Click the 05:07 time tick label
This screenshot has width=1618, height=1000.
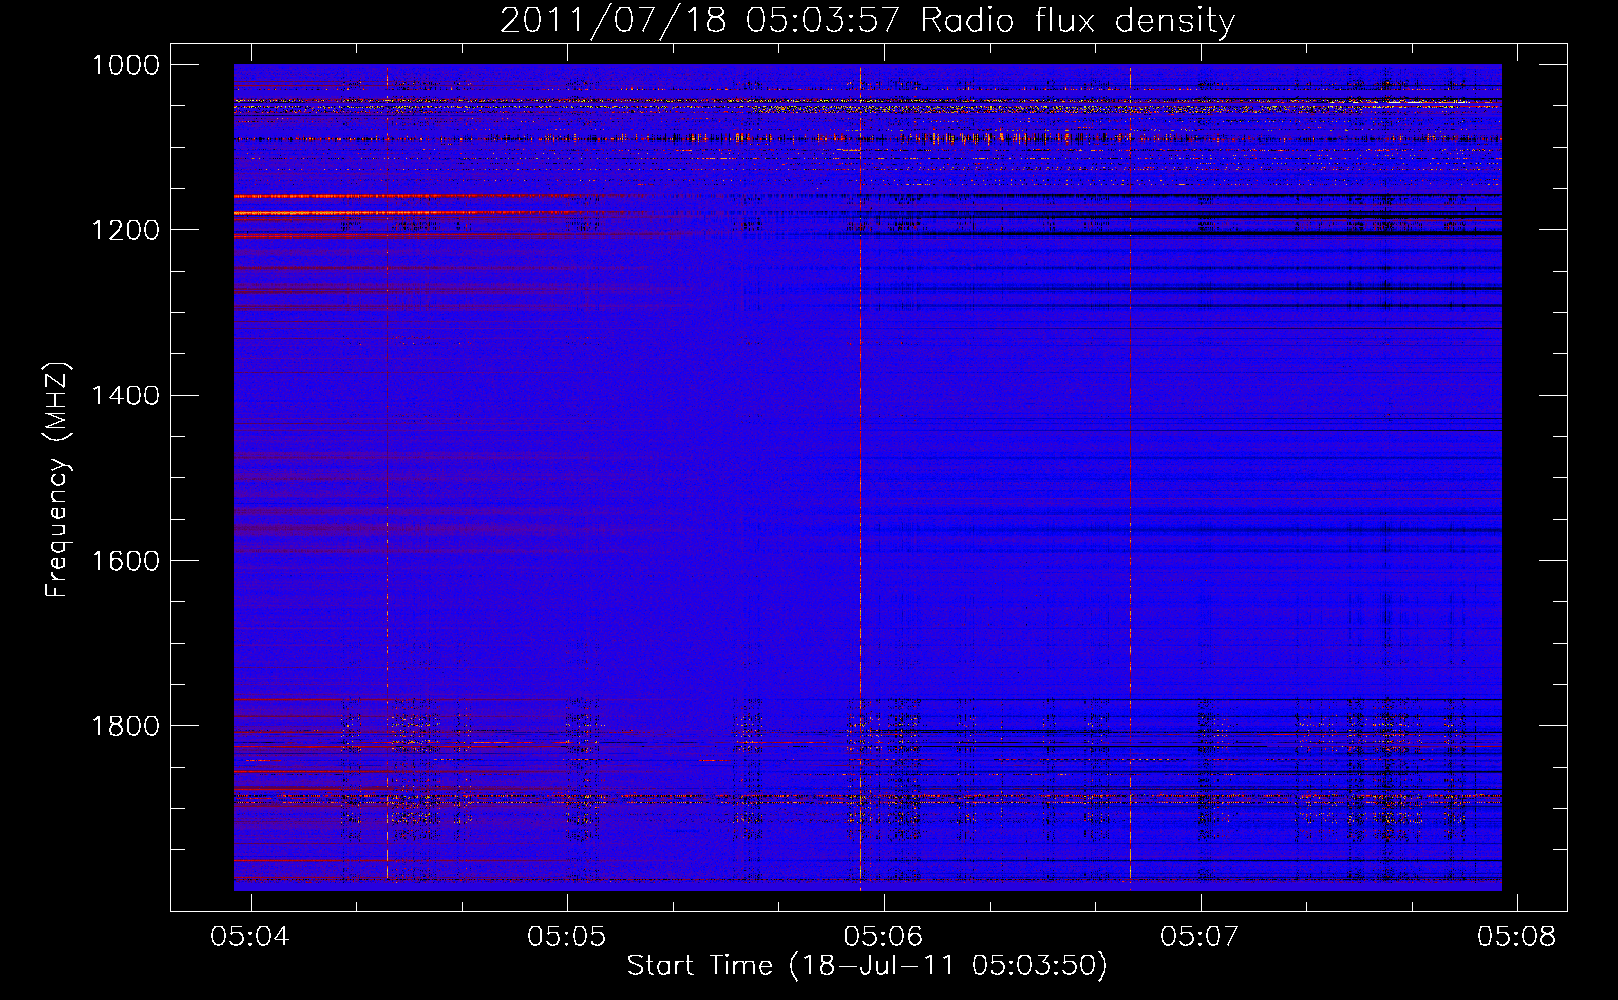(1200, 936)
